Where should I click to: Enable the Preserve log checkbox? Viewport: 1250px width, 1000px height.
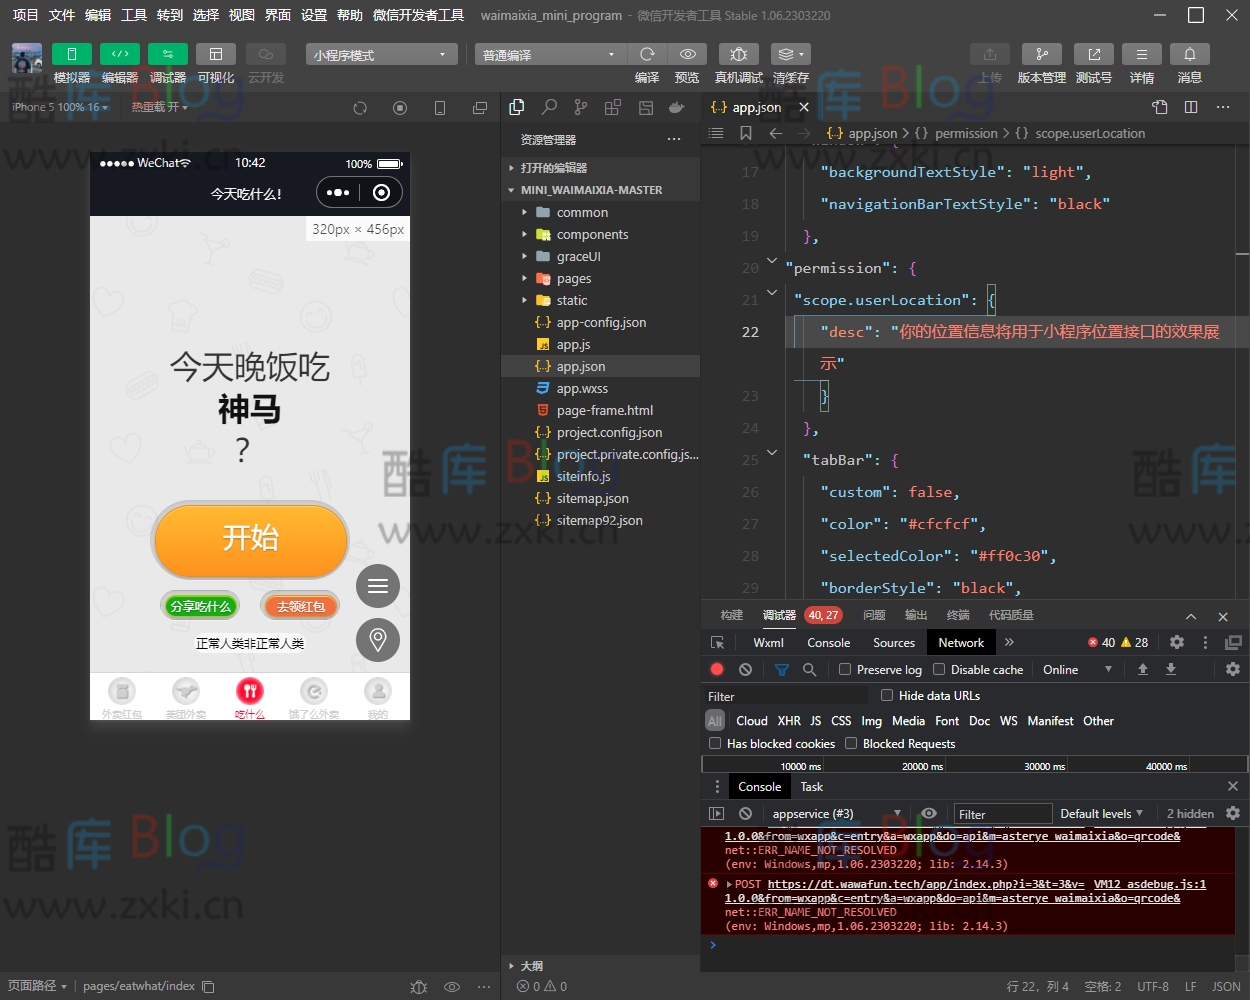point(845,669)
